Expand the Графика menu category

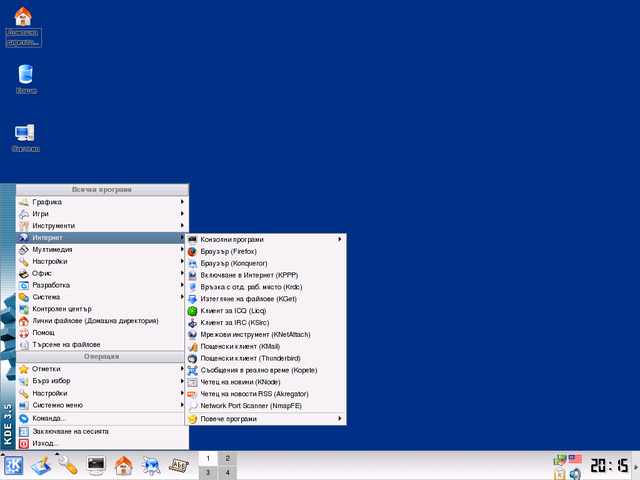click(102, 202)
